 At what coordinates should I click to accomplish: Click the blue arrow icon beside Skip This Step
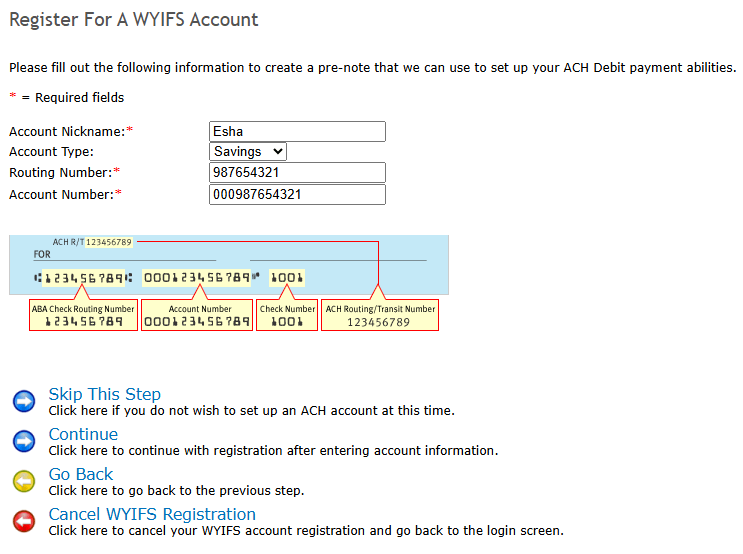pos(24,402)
